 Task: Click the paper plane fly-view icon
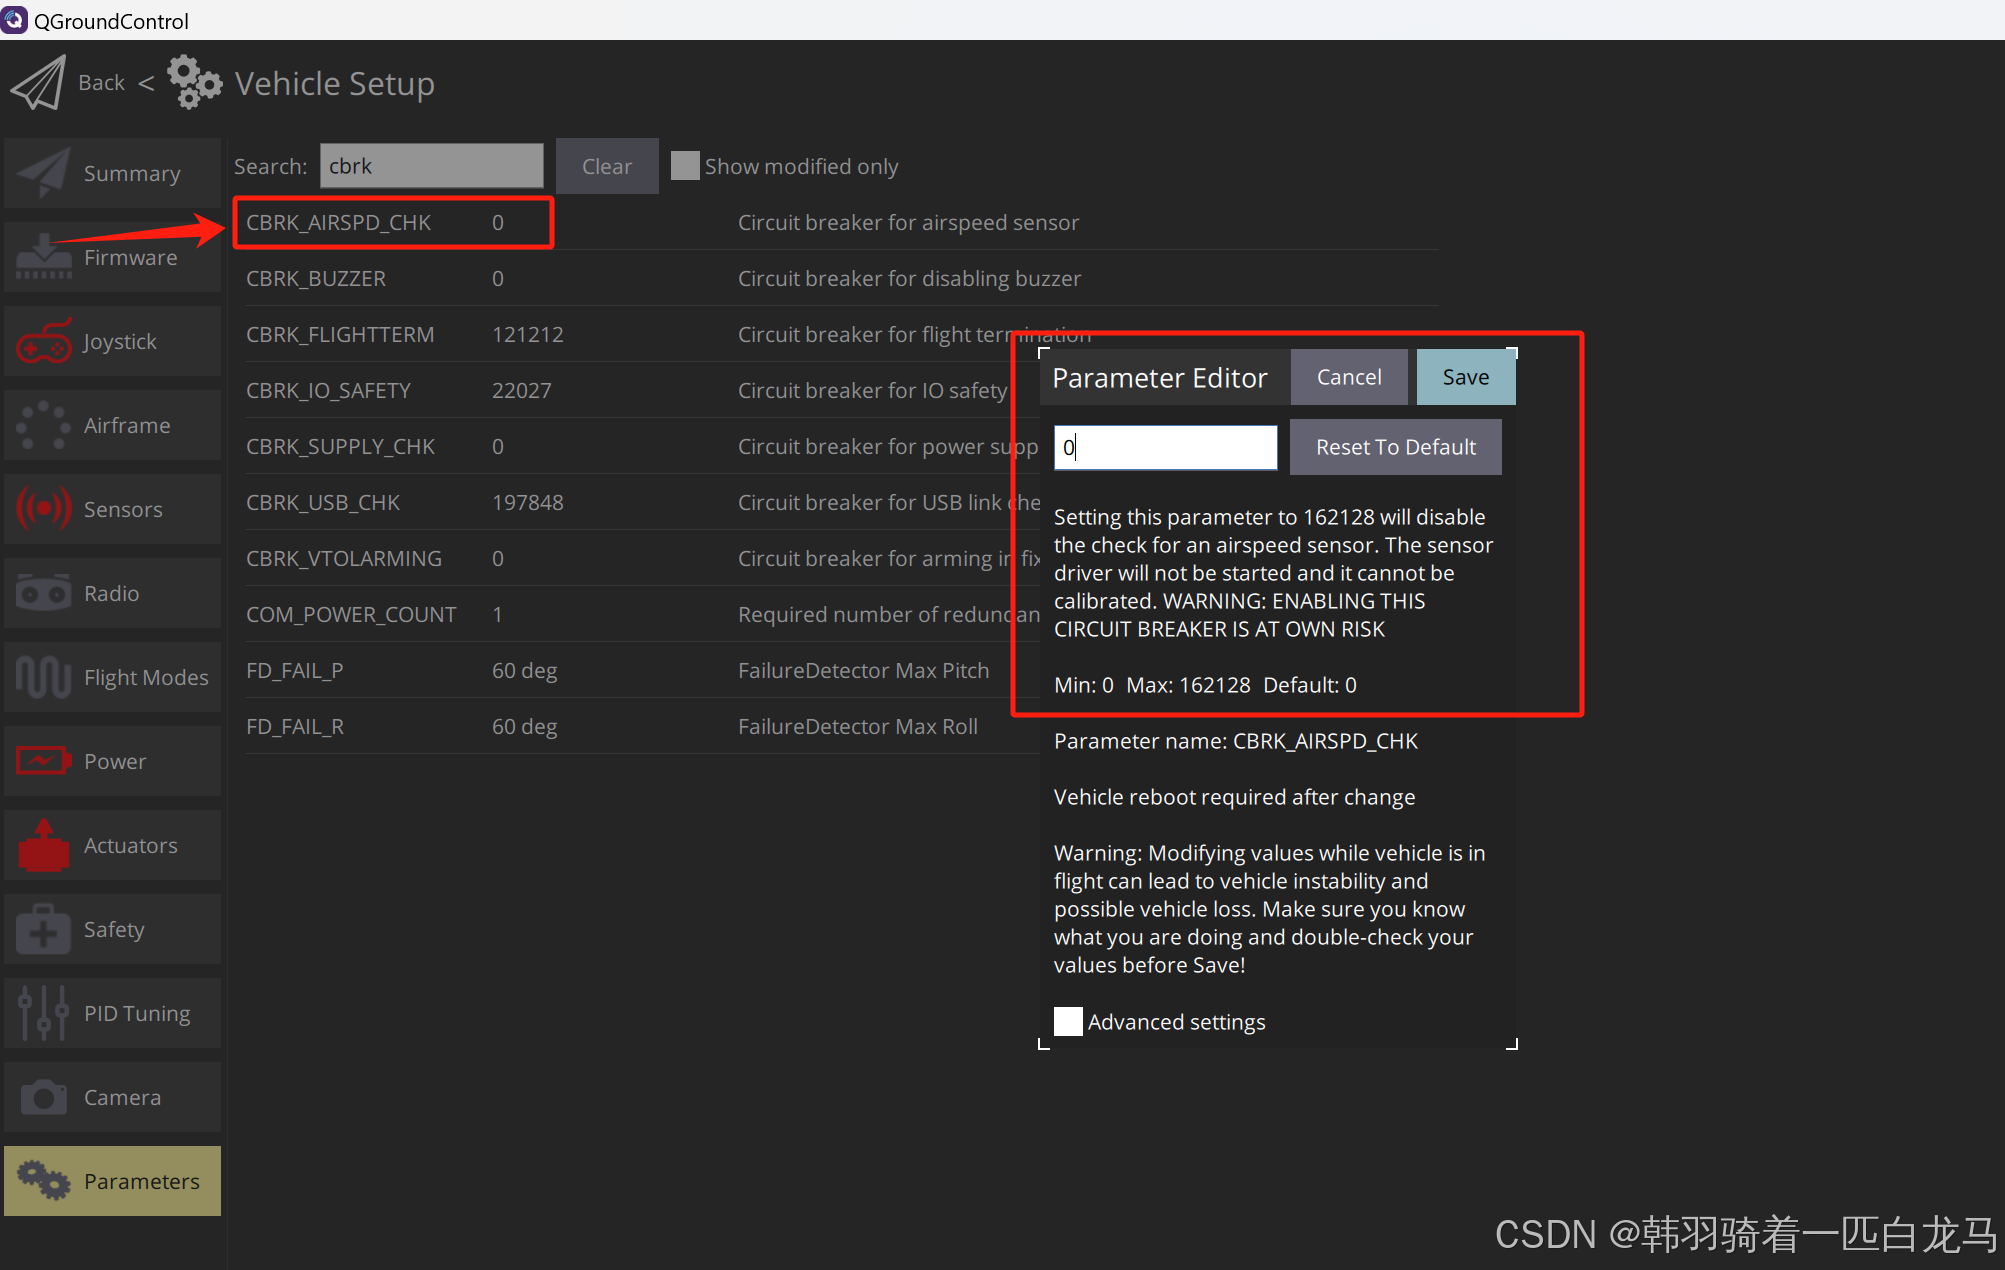click(38, 83)
